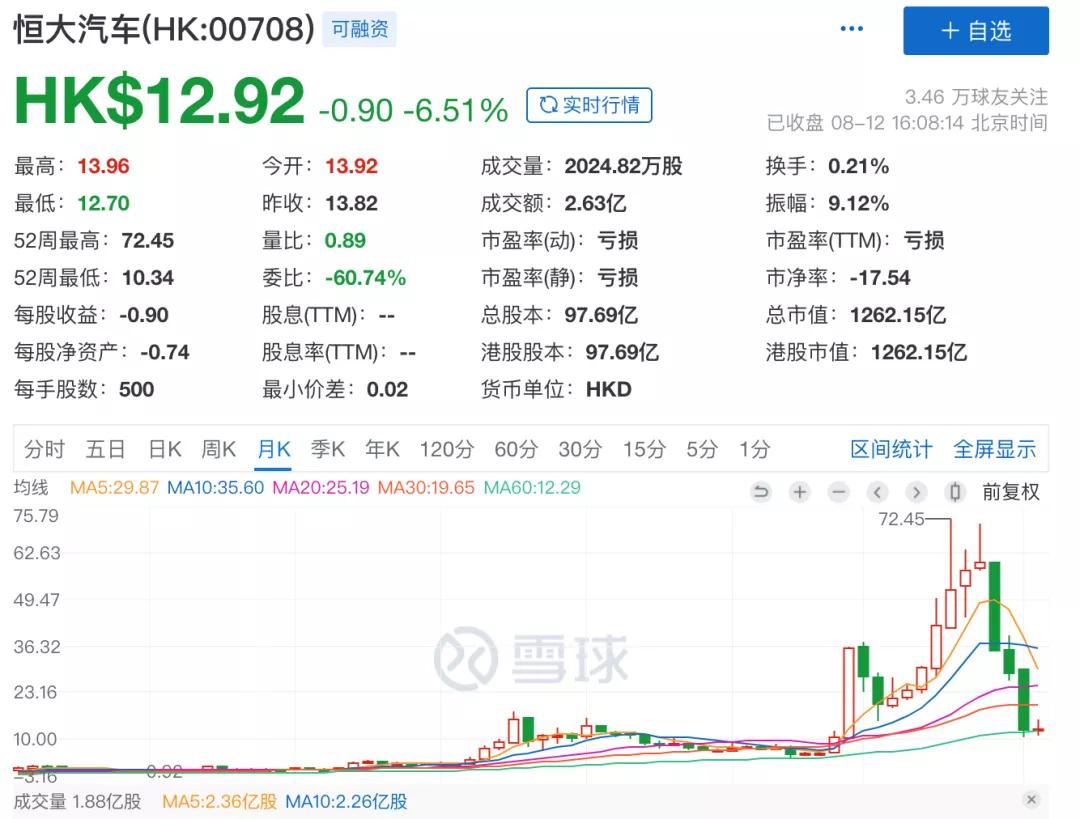Open 区间统计 range statistics
This screenshot has height=819, width=1080.
[x=891, y=450]
